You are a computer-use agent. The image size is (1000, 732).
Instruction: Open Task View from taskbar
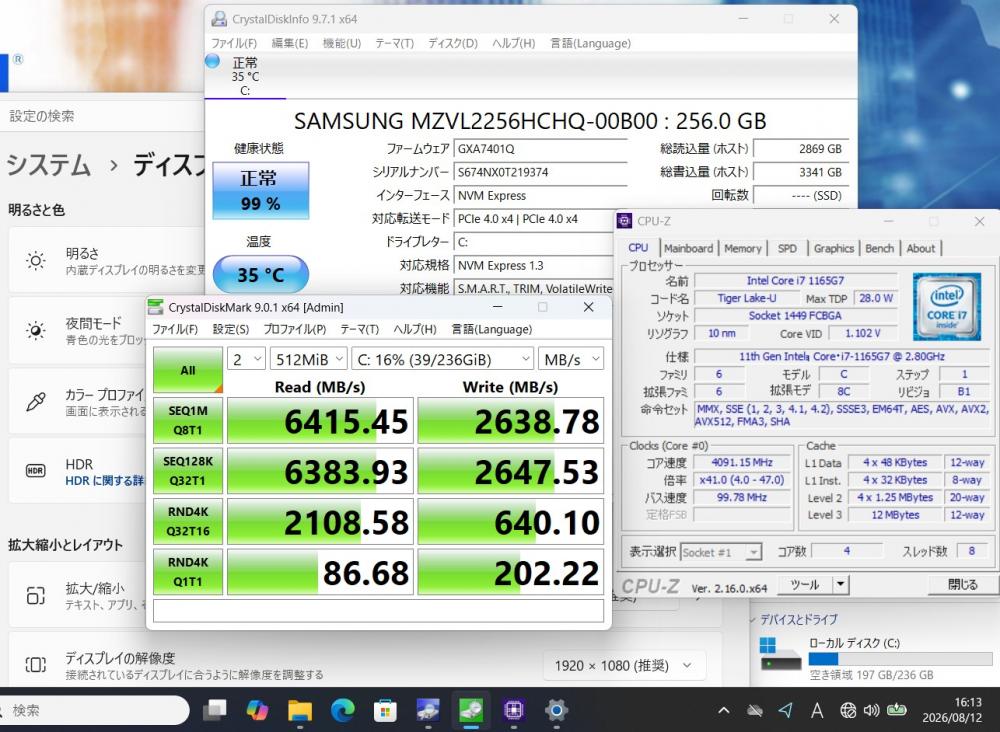[x=215, y=710]
